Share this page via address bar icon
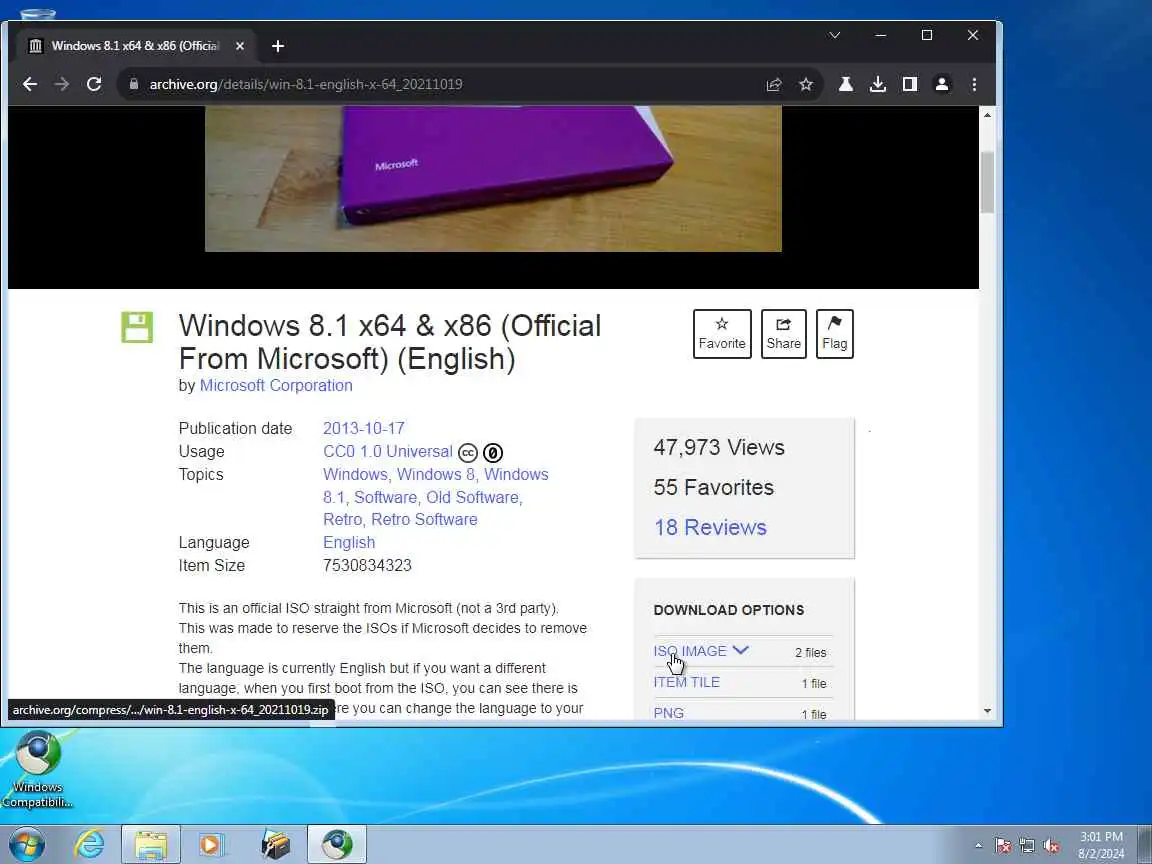Image resolution: width=1152 pixels, height=864 pixels. (x=774, y=84)
